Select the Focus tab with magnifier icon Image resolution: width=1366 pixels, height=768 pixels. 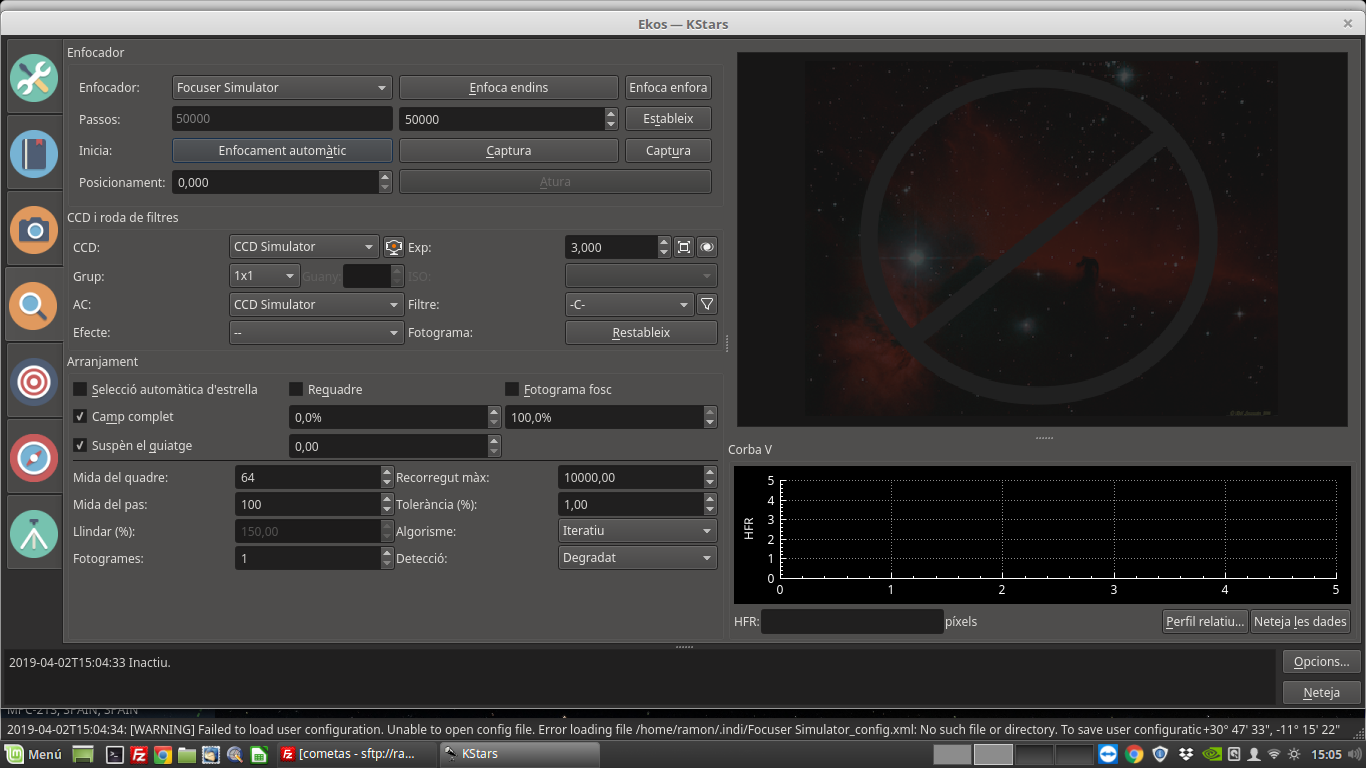click(x=34, y=305)
